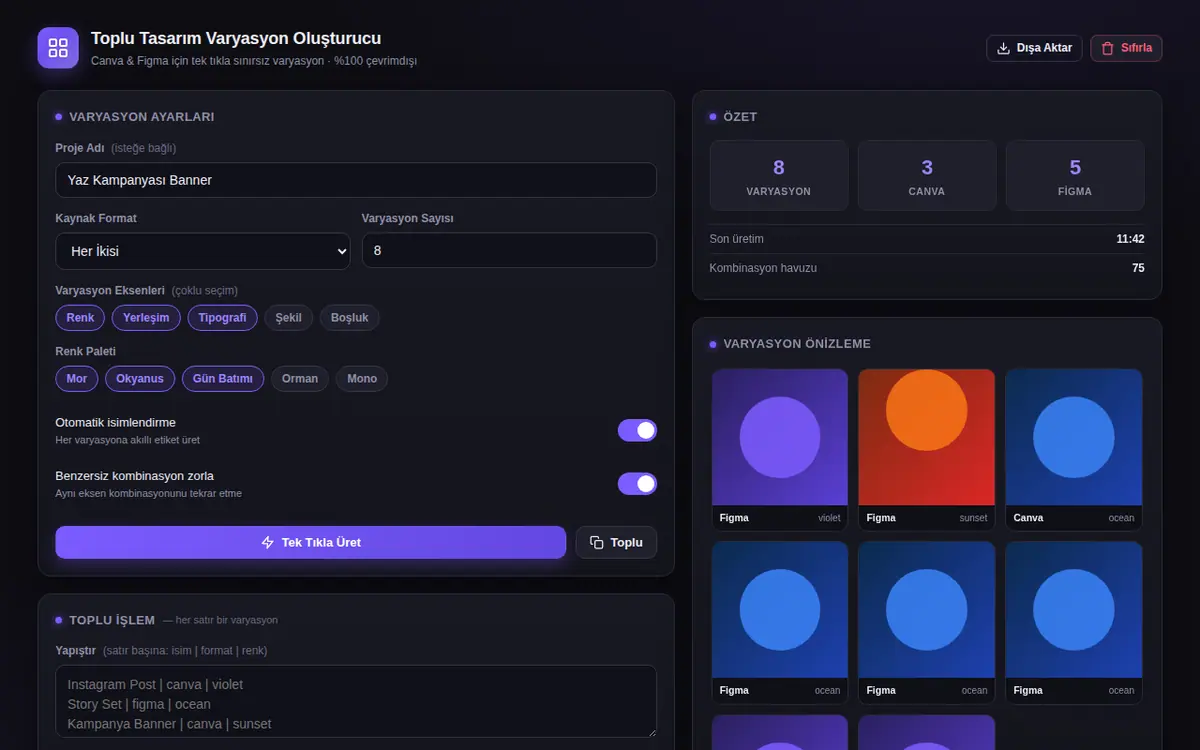Click the trash icon in Sıfırla
This screenshot has width=1200, height=750.
click(1108, 48)
